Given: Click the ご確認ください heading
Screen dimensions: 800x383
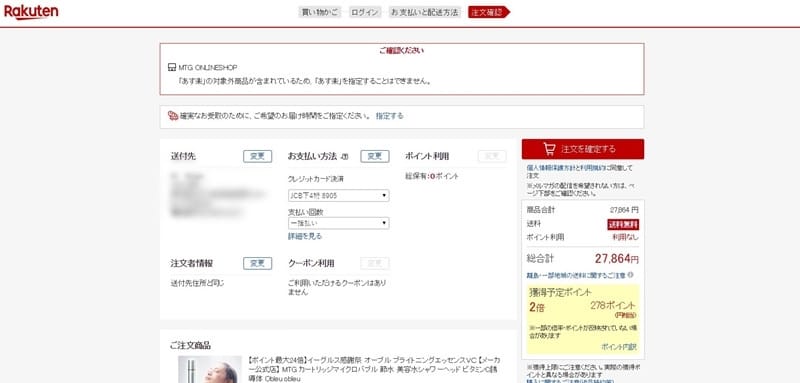Looking at the screenshot, I should pos(402,50).
